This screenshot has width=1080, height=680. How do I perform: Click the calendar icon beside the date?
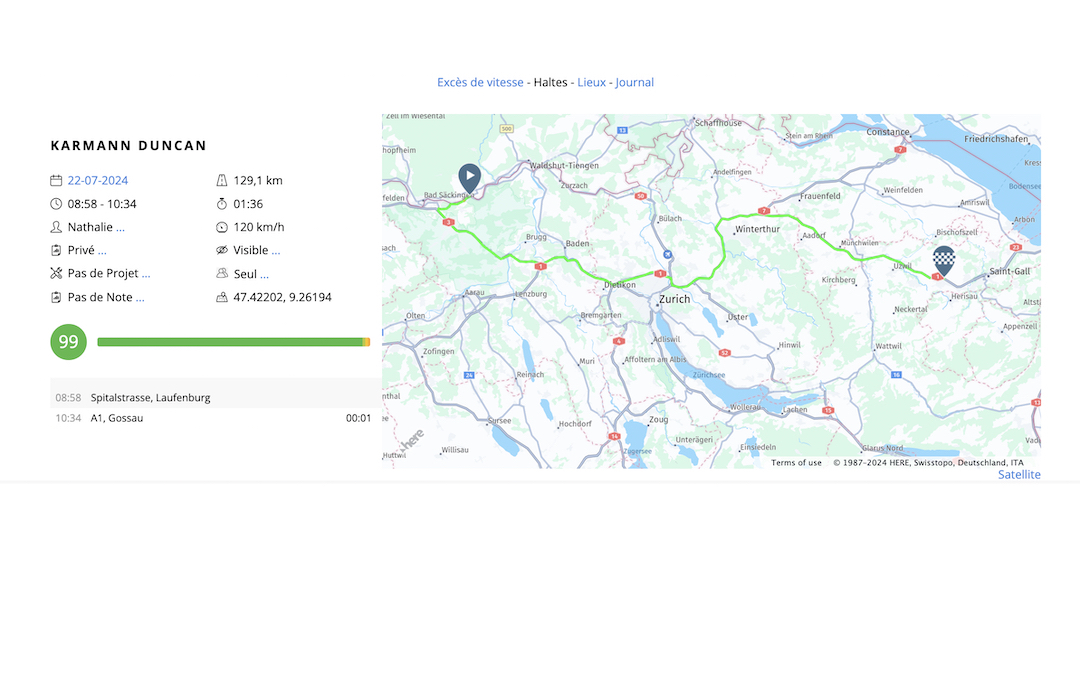(56, 181)
